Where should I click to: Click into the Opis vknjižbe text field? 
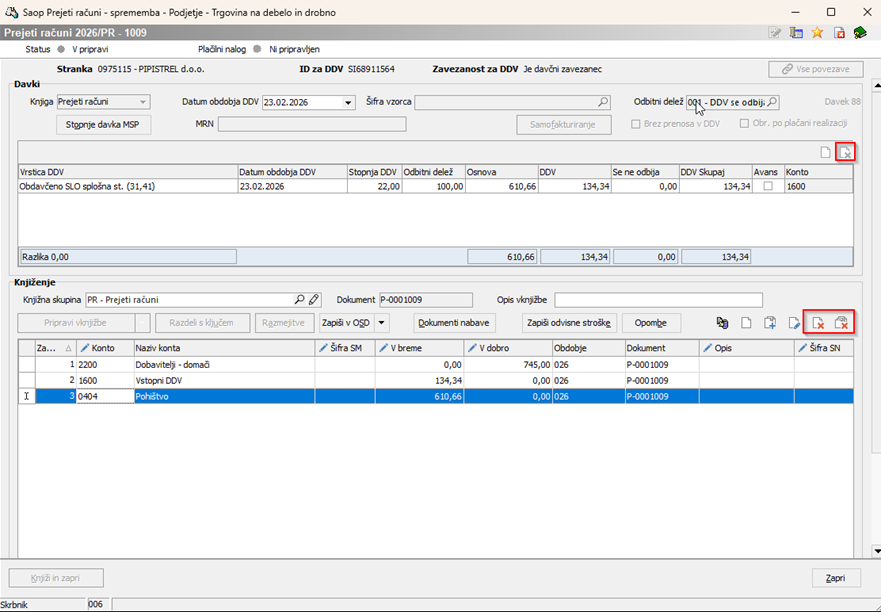coord(658,300)
